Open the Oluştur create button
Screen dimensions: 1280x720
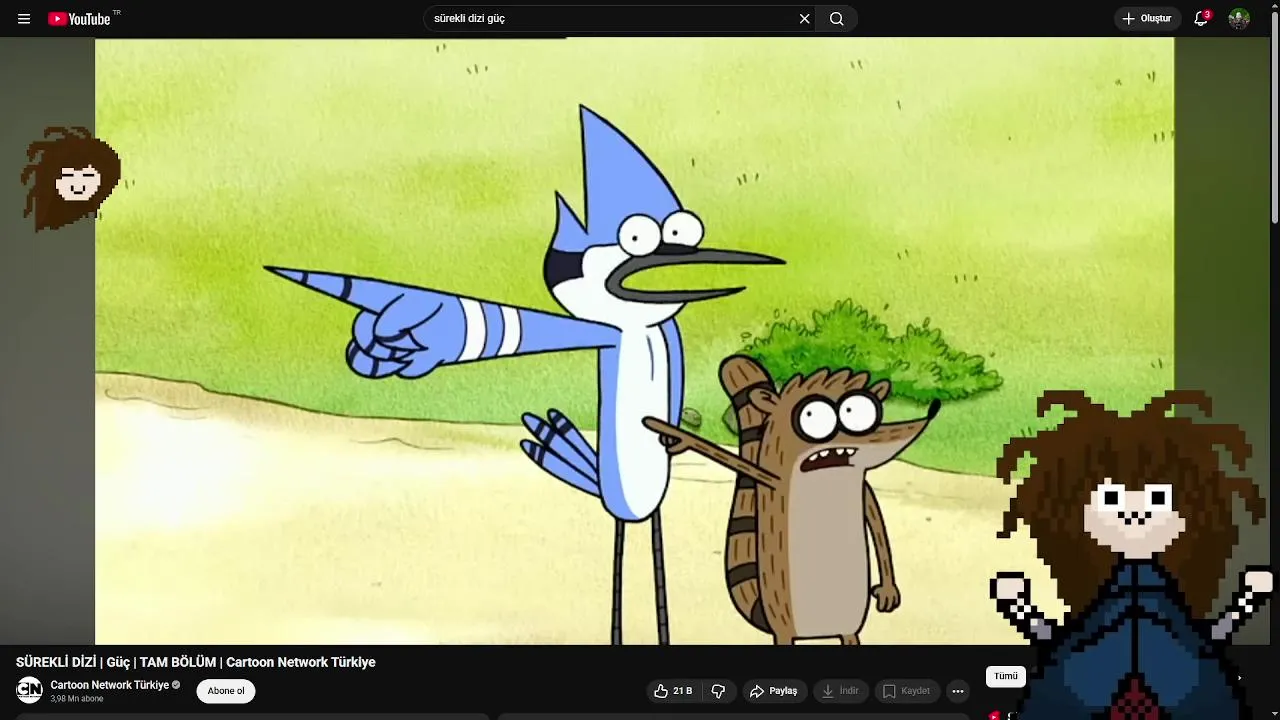click(x=1147, y=19)
